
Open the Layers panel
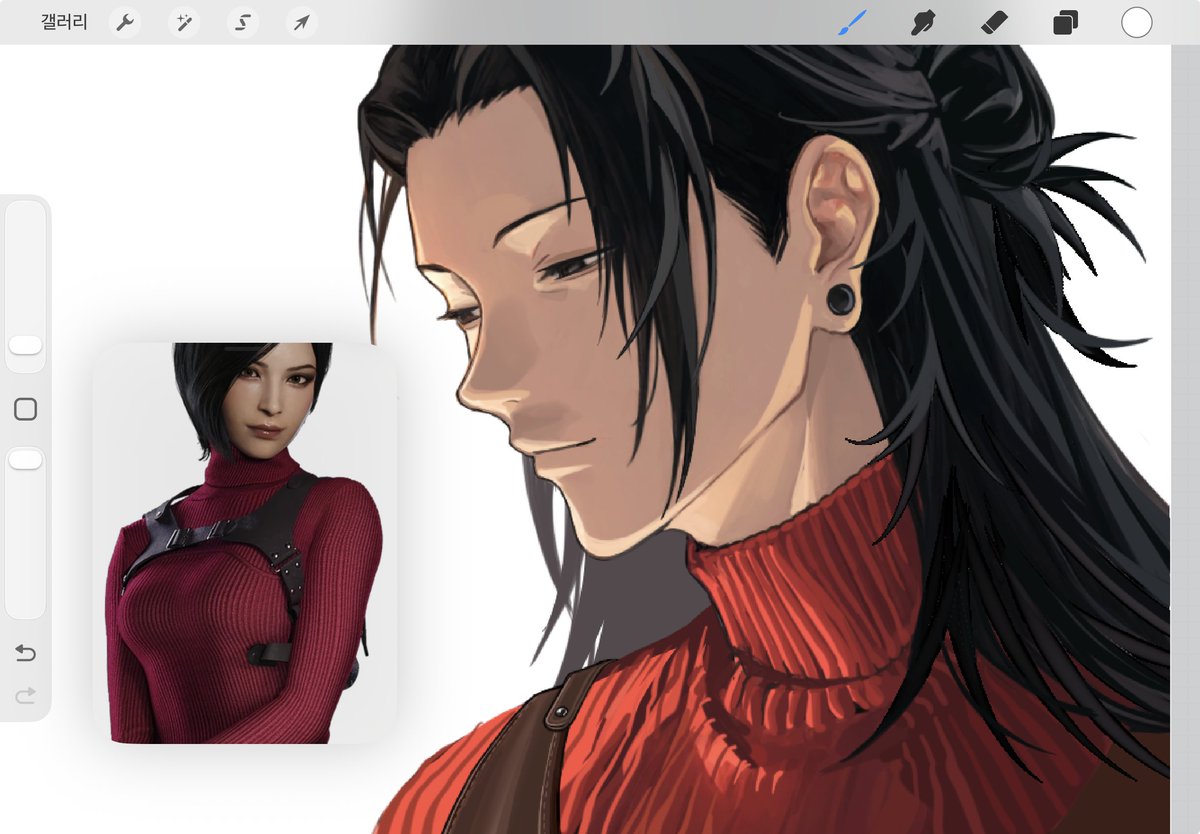[x=1065, y=22]
